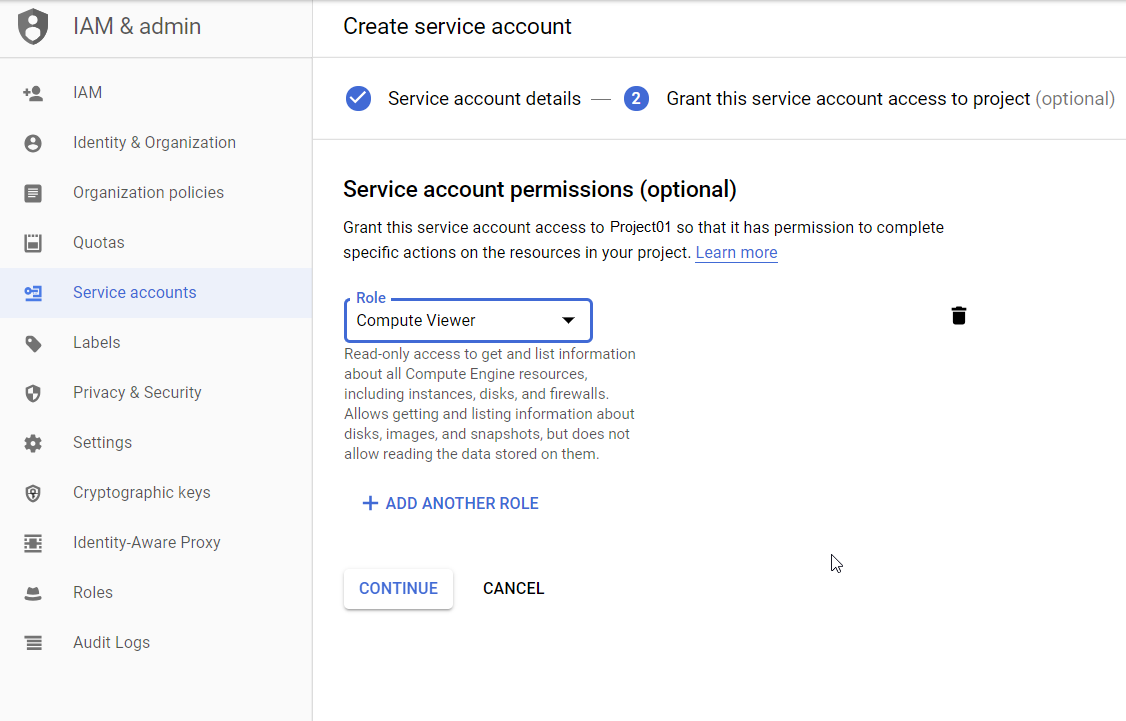Click the Roles sidebar icon
The width and height of the screenshot is (1126, 721).
(33, 592)
